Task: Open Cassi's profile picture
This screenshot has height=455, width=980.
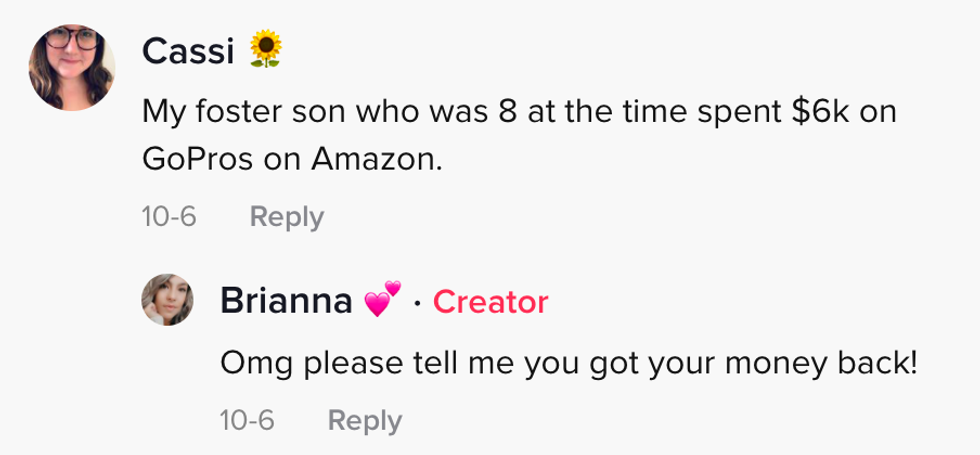Action: (70, 66)
